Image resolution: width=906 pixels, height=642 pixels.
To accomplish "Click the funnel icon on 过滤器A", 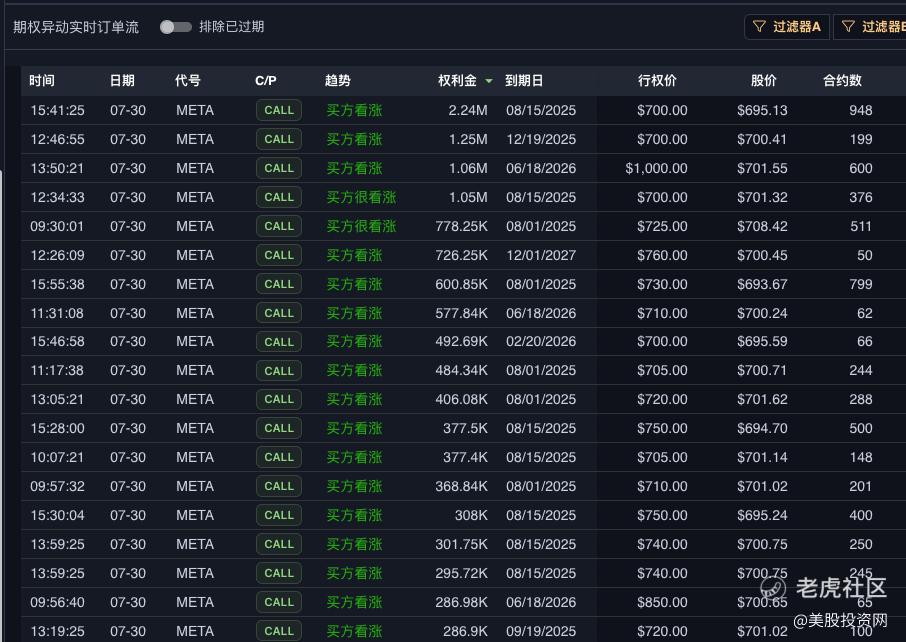I will coord(759,27).
